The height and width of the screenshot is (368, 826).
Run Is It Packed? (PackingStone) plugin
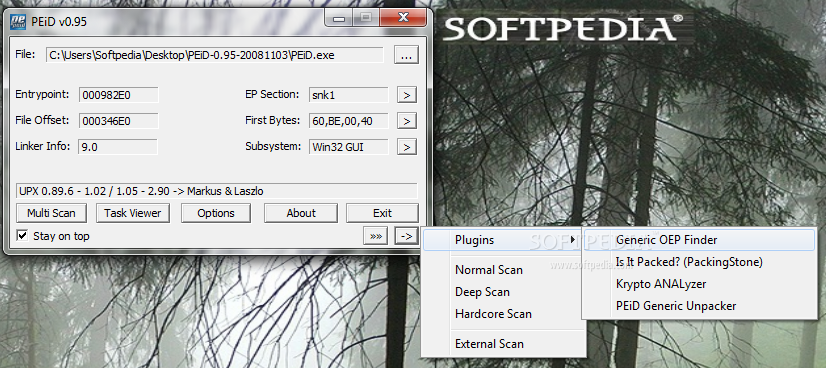coord(700,262)
